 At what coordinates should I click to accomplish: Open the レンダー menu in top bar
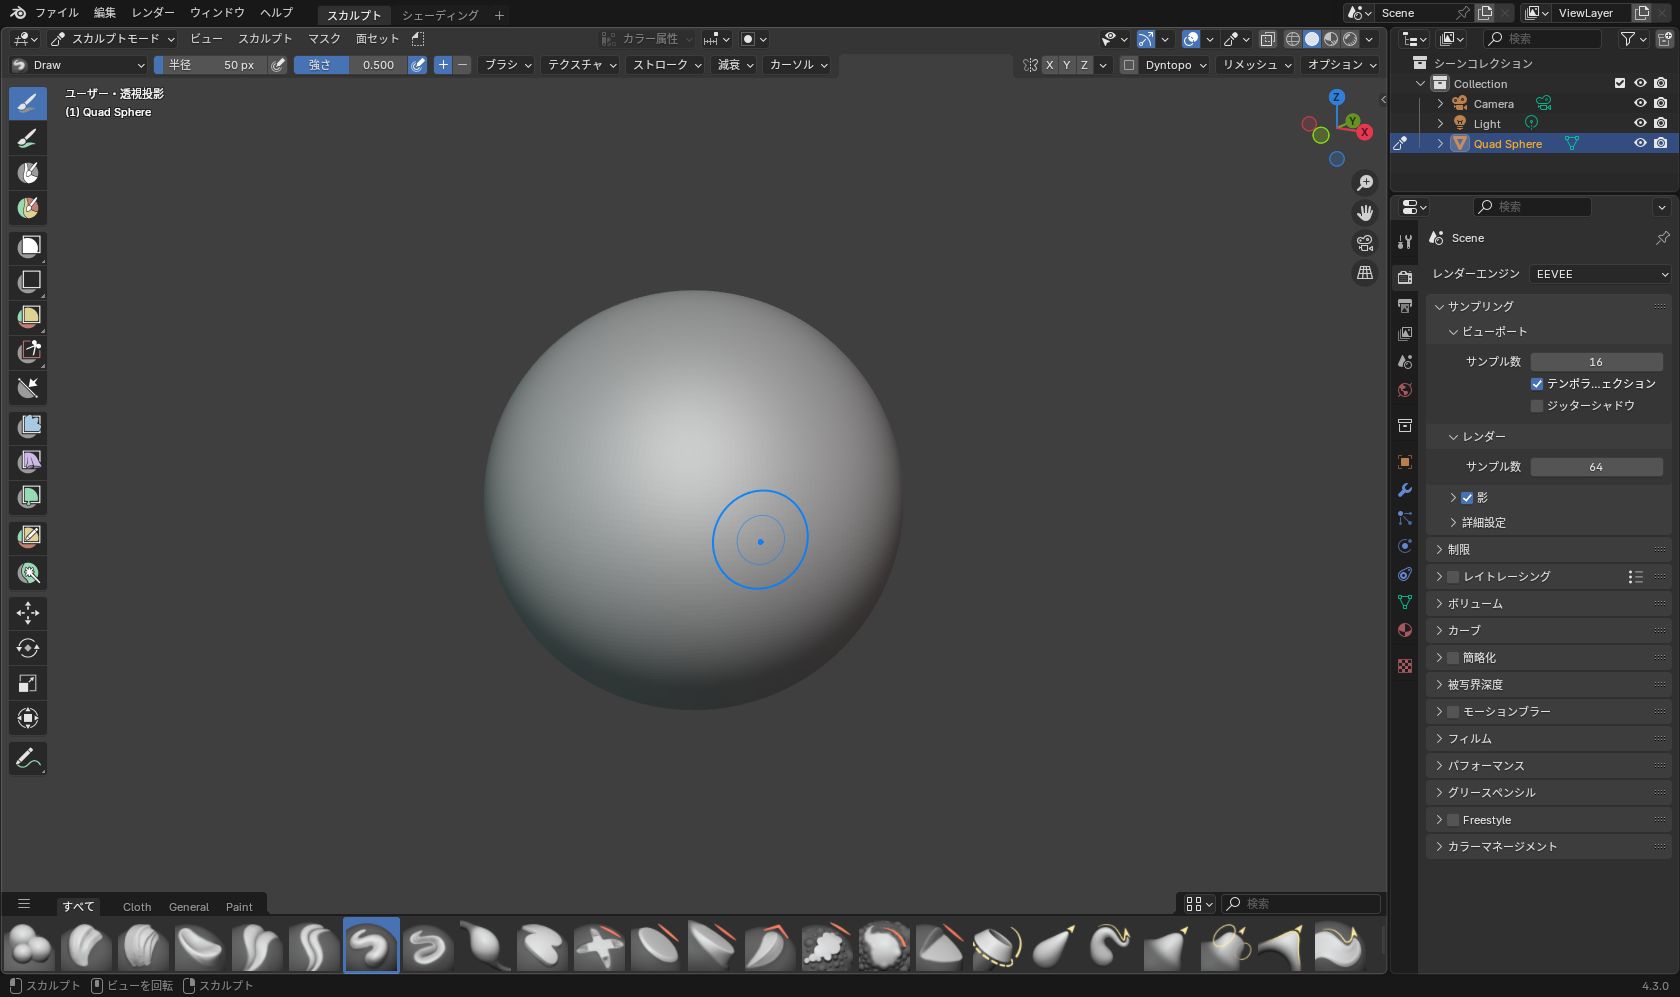[x=153, y=13]
